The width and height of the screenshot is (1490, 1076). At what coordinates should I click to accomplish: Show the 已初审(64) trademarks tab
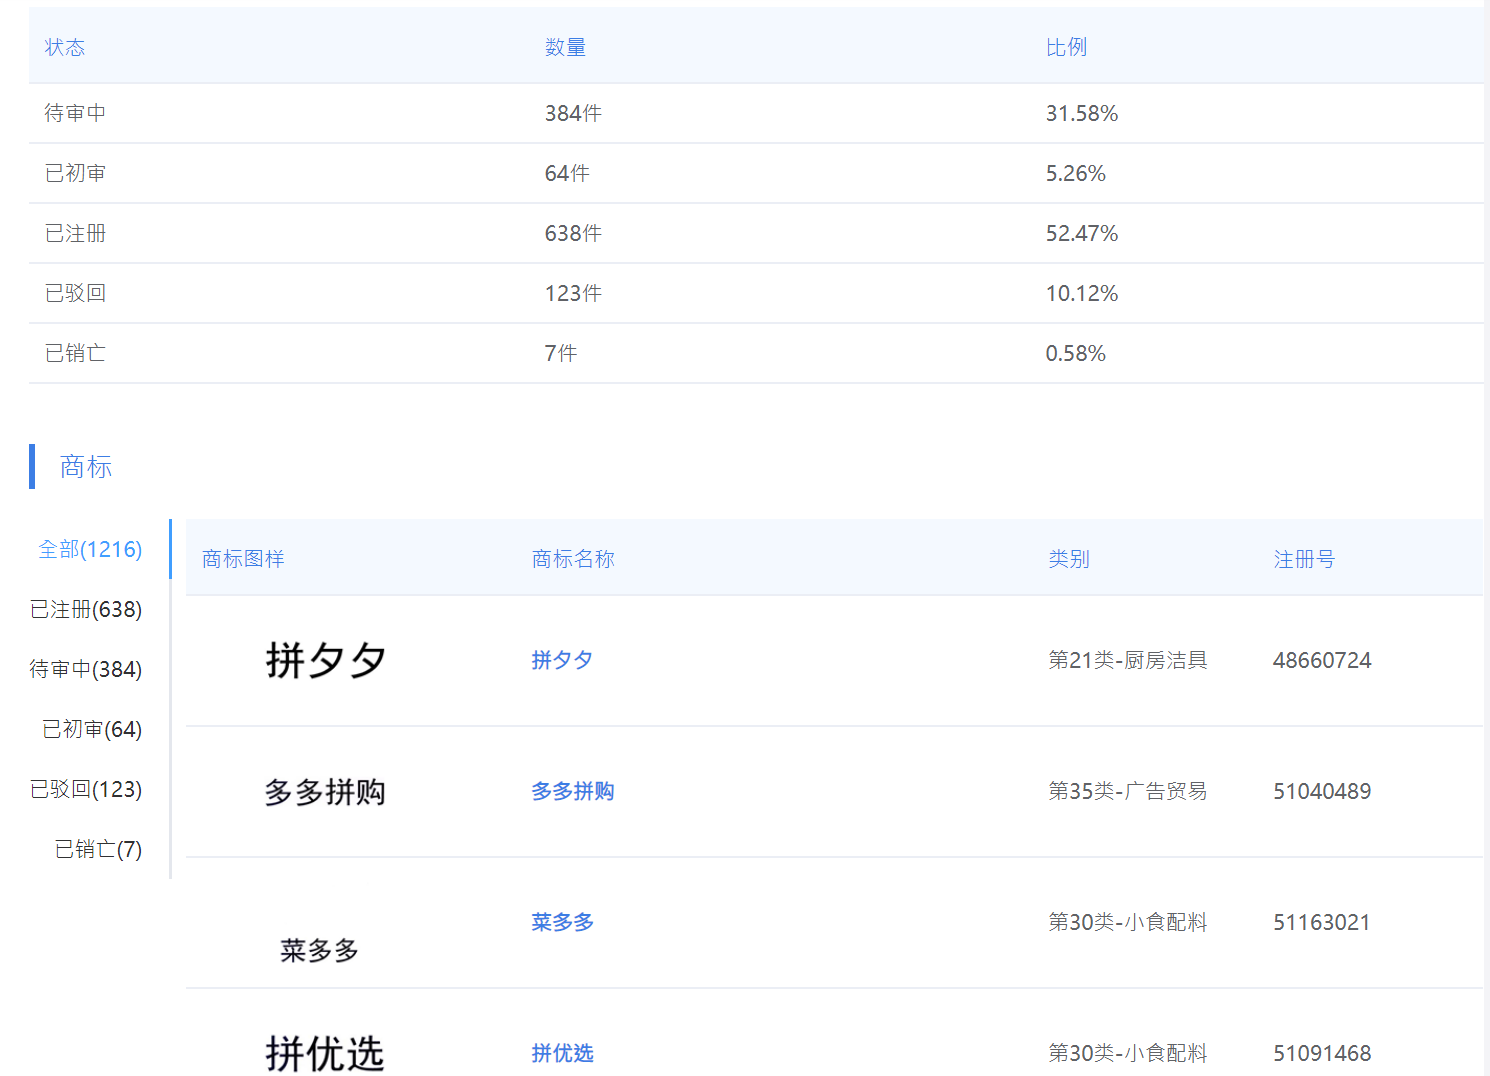pos(92,729)
